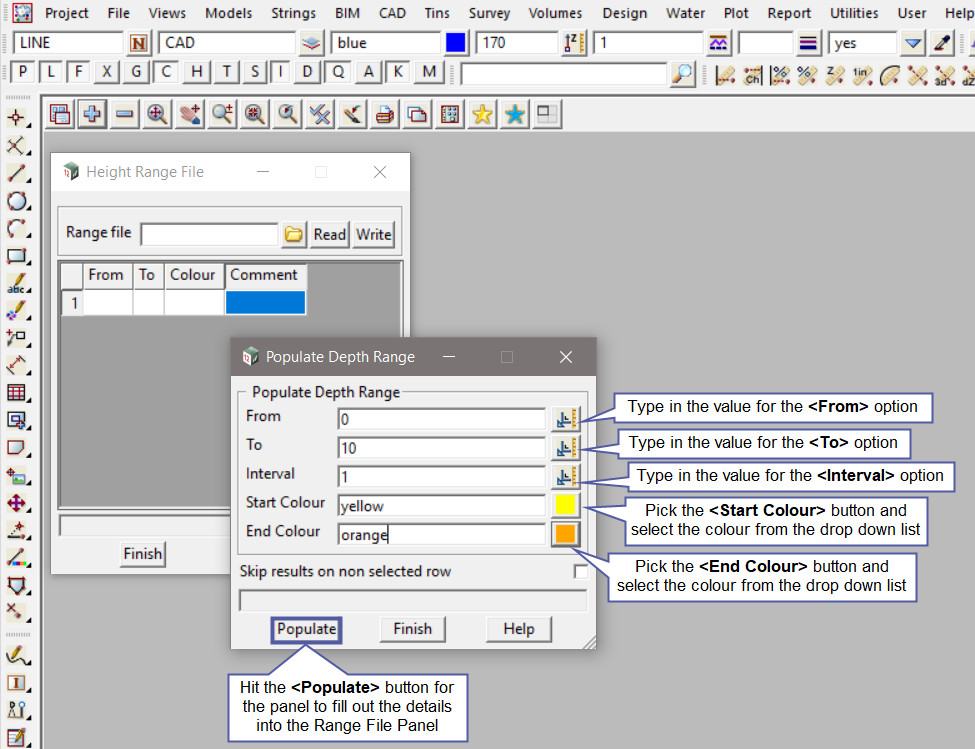
Task: Click the magnifier icon next to search box
Action: (681, 73)
